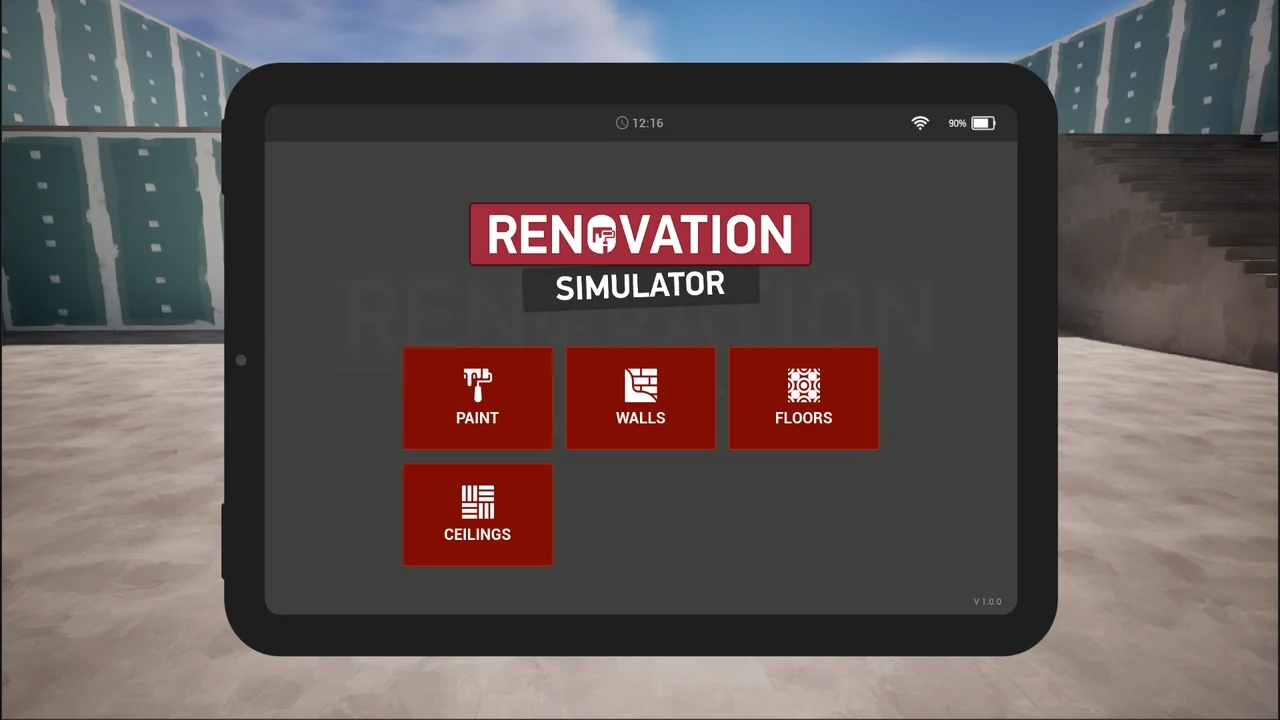The height and width of the screenshot is (720, 1280).
Task: Select the WALLS label text
Action: tap(641, 418)
